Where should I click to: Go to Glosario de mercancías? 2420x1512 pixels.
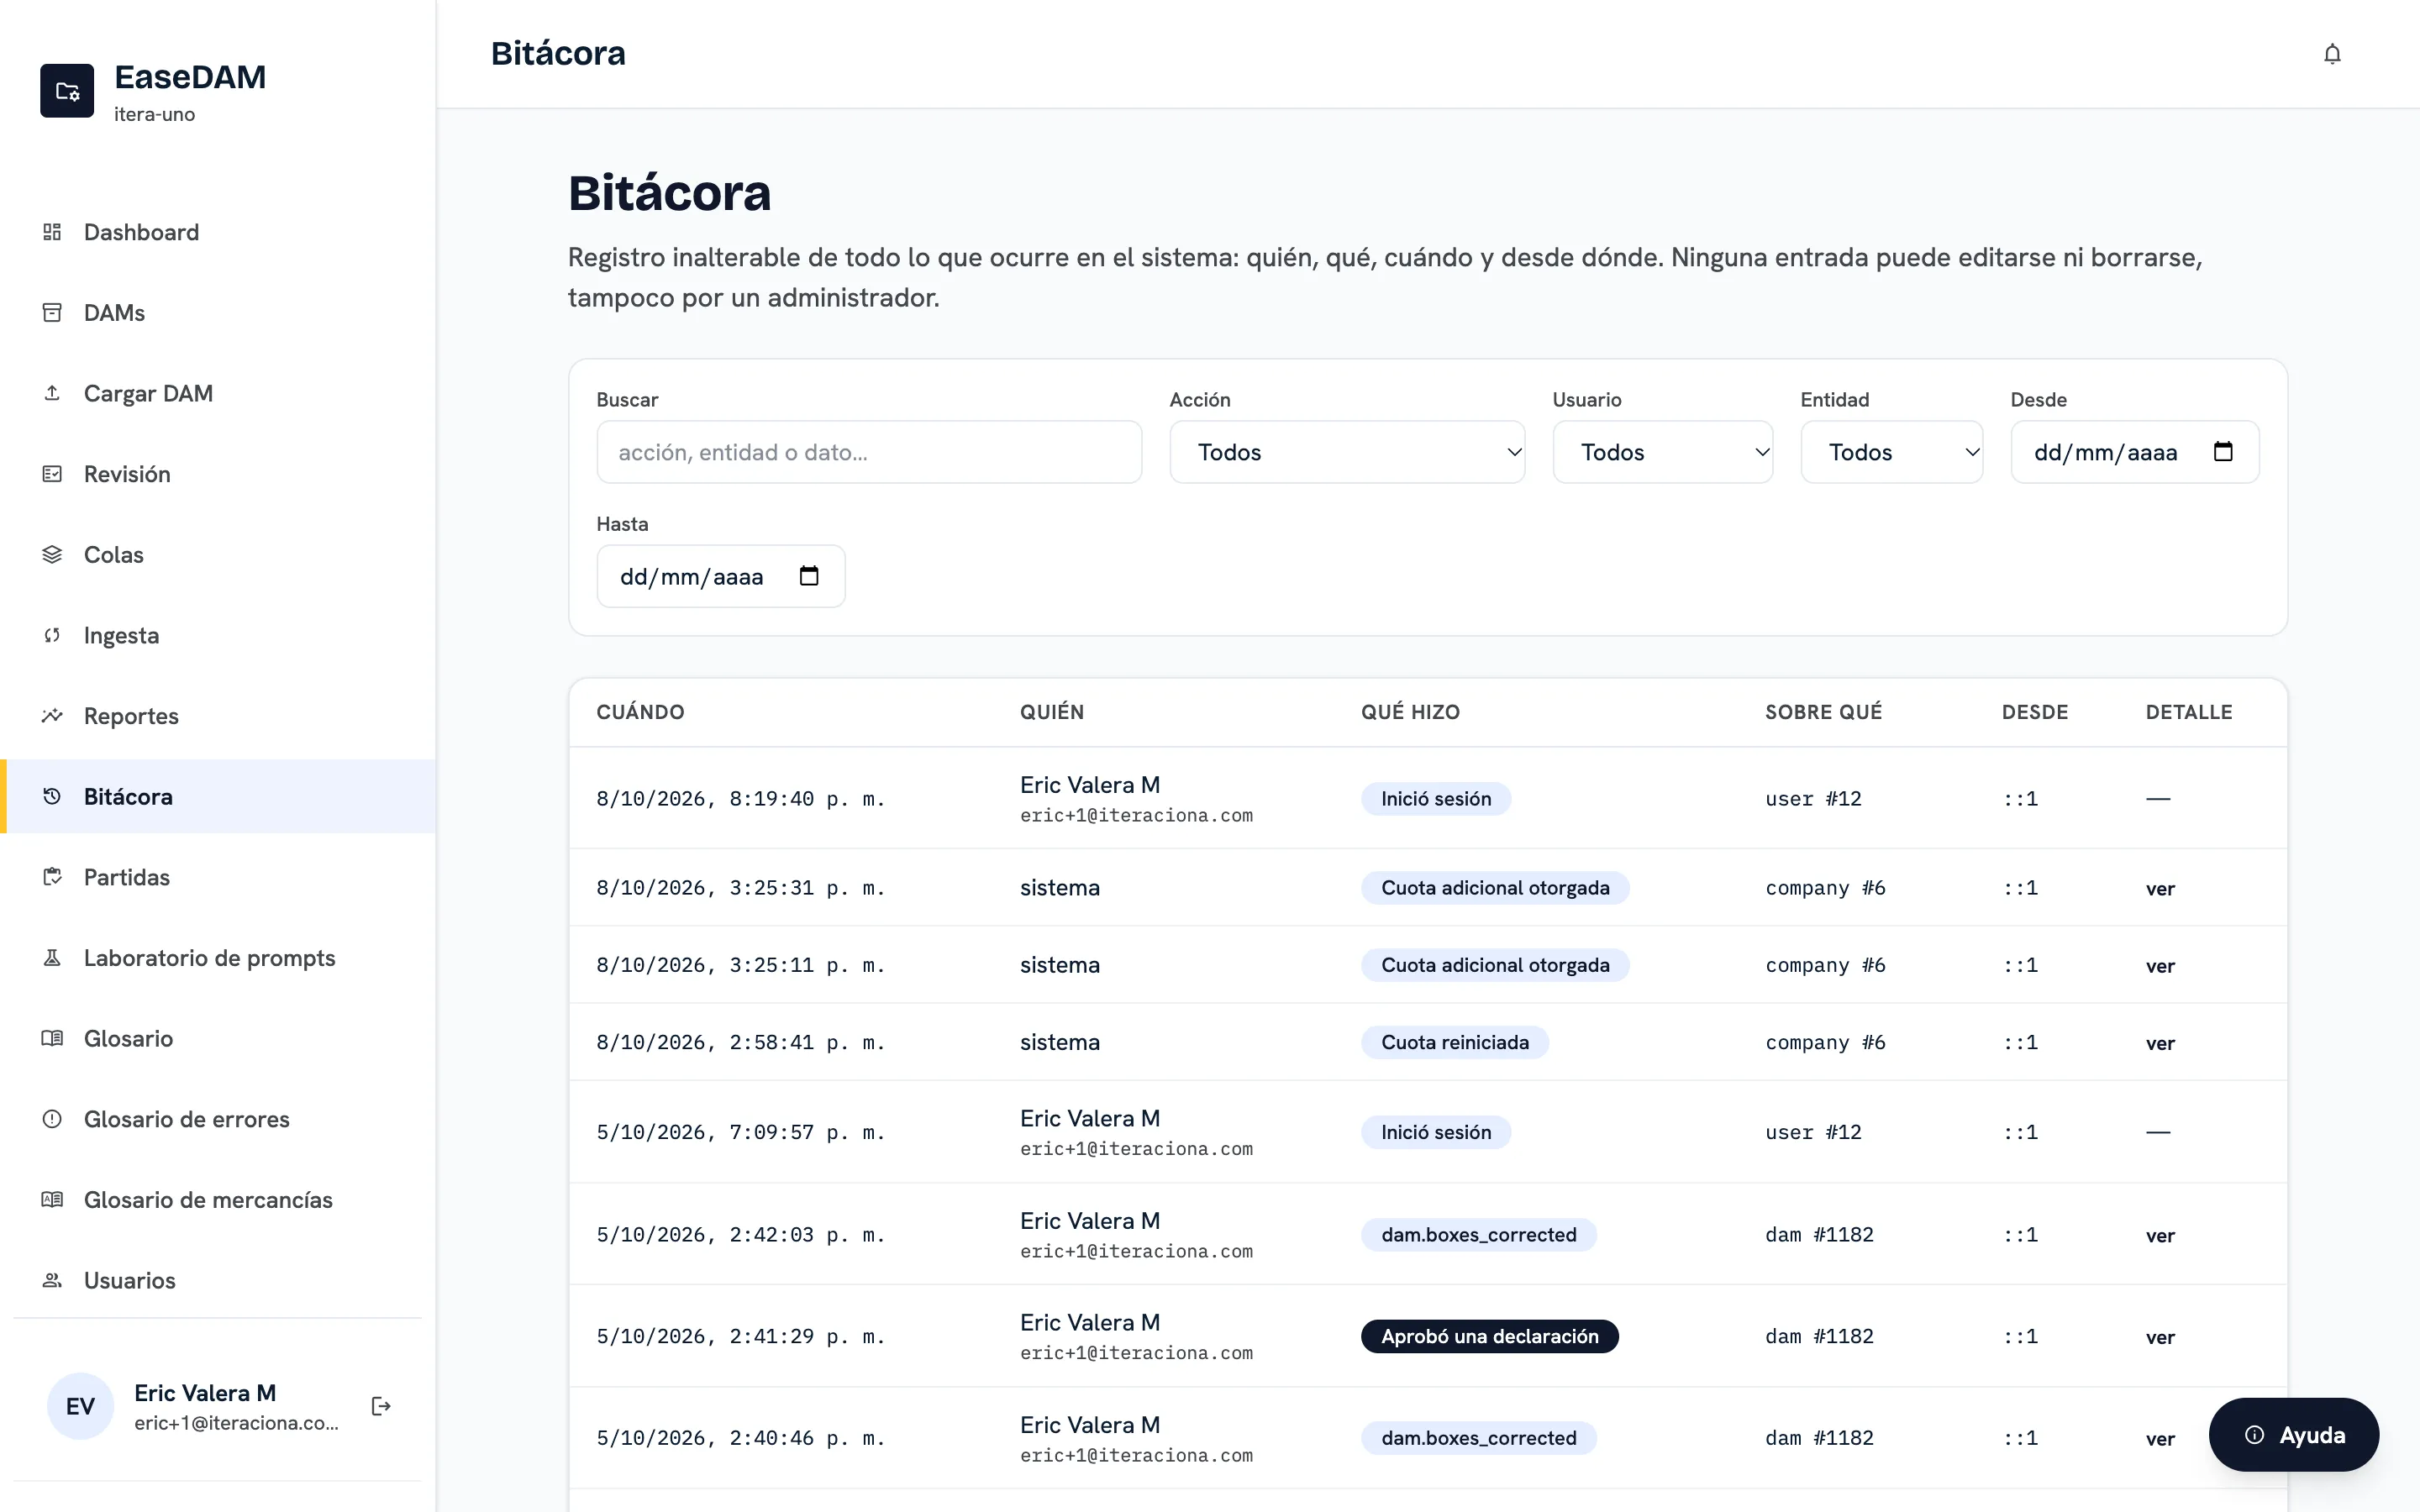point(218,1200)
